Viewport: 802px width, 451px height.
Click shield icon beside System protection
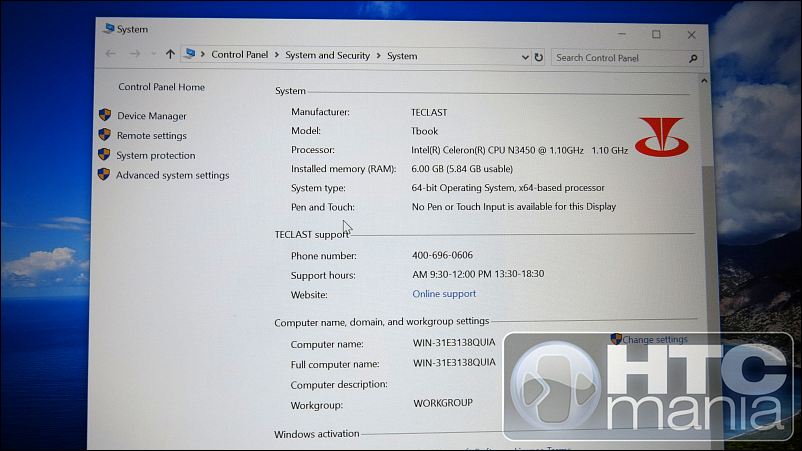point(104,154)
